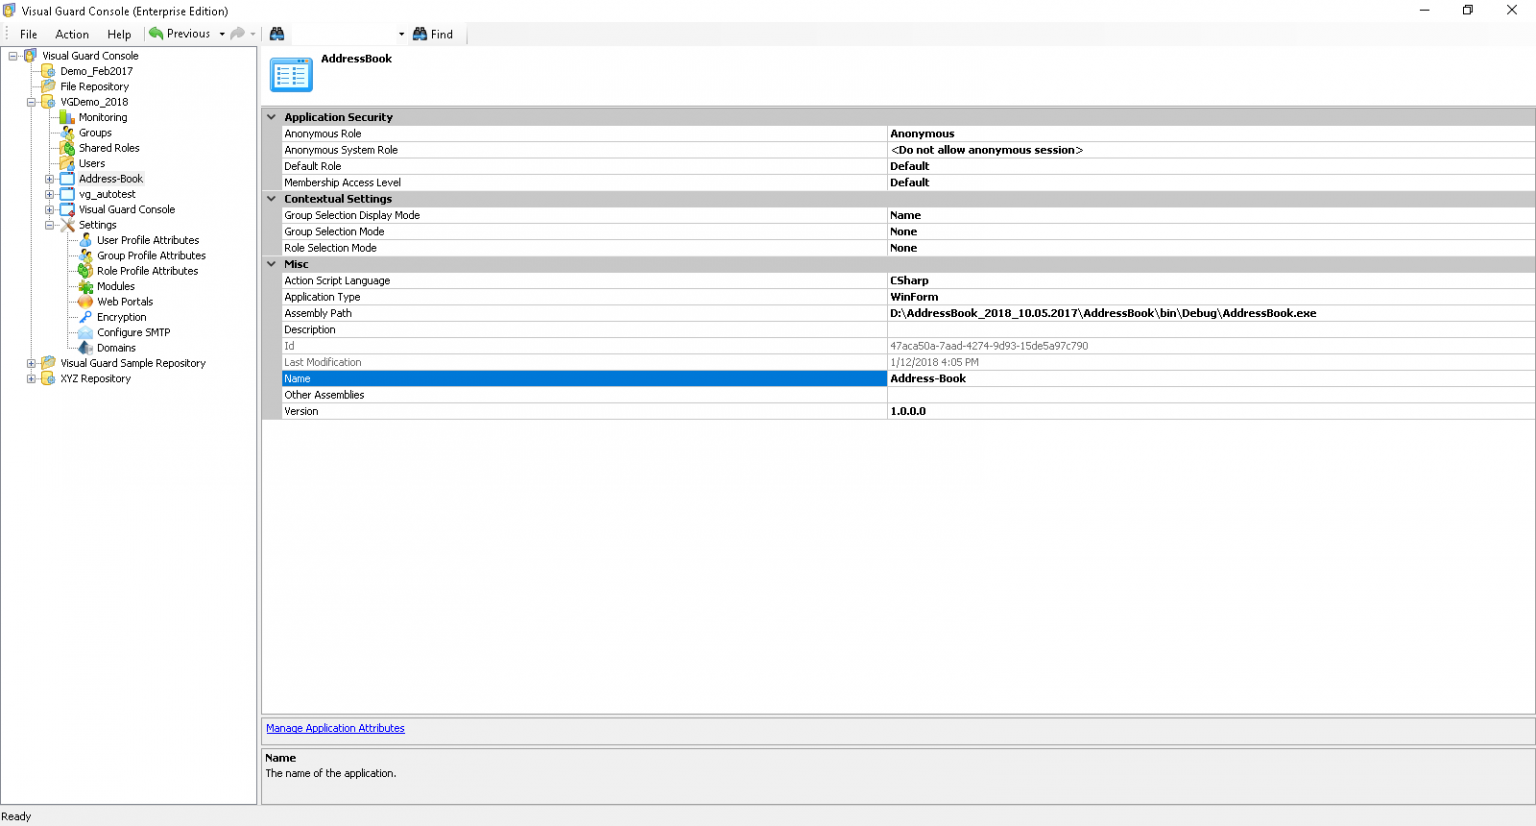Select the Group Selection Mode property row
The image size is (1536, 826).
click(x=908, y=232)
